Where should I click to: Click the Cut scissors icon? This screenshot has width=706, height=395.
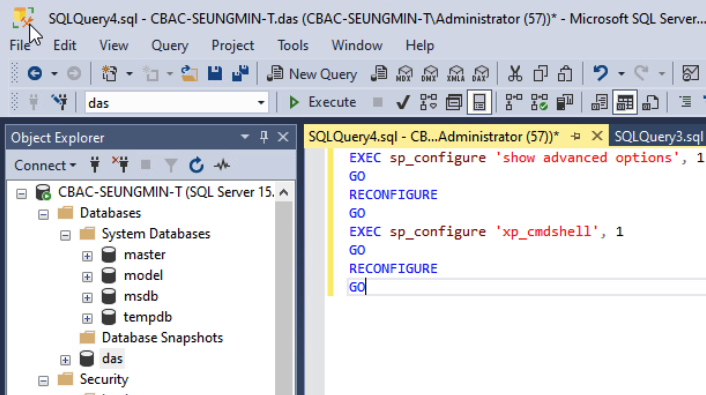tap(515, 73)
